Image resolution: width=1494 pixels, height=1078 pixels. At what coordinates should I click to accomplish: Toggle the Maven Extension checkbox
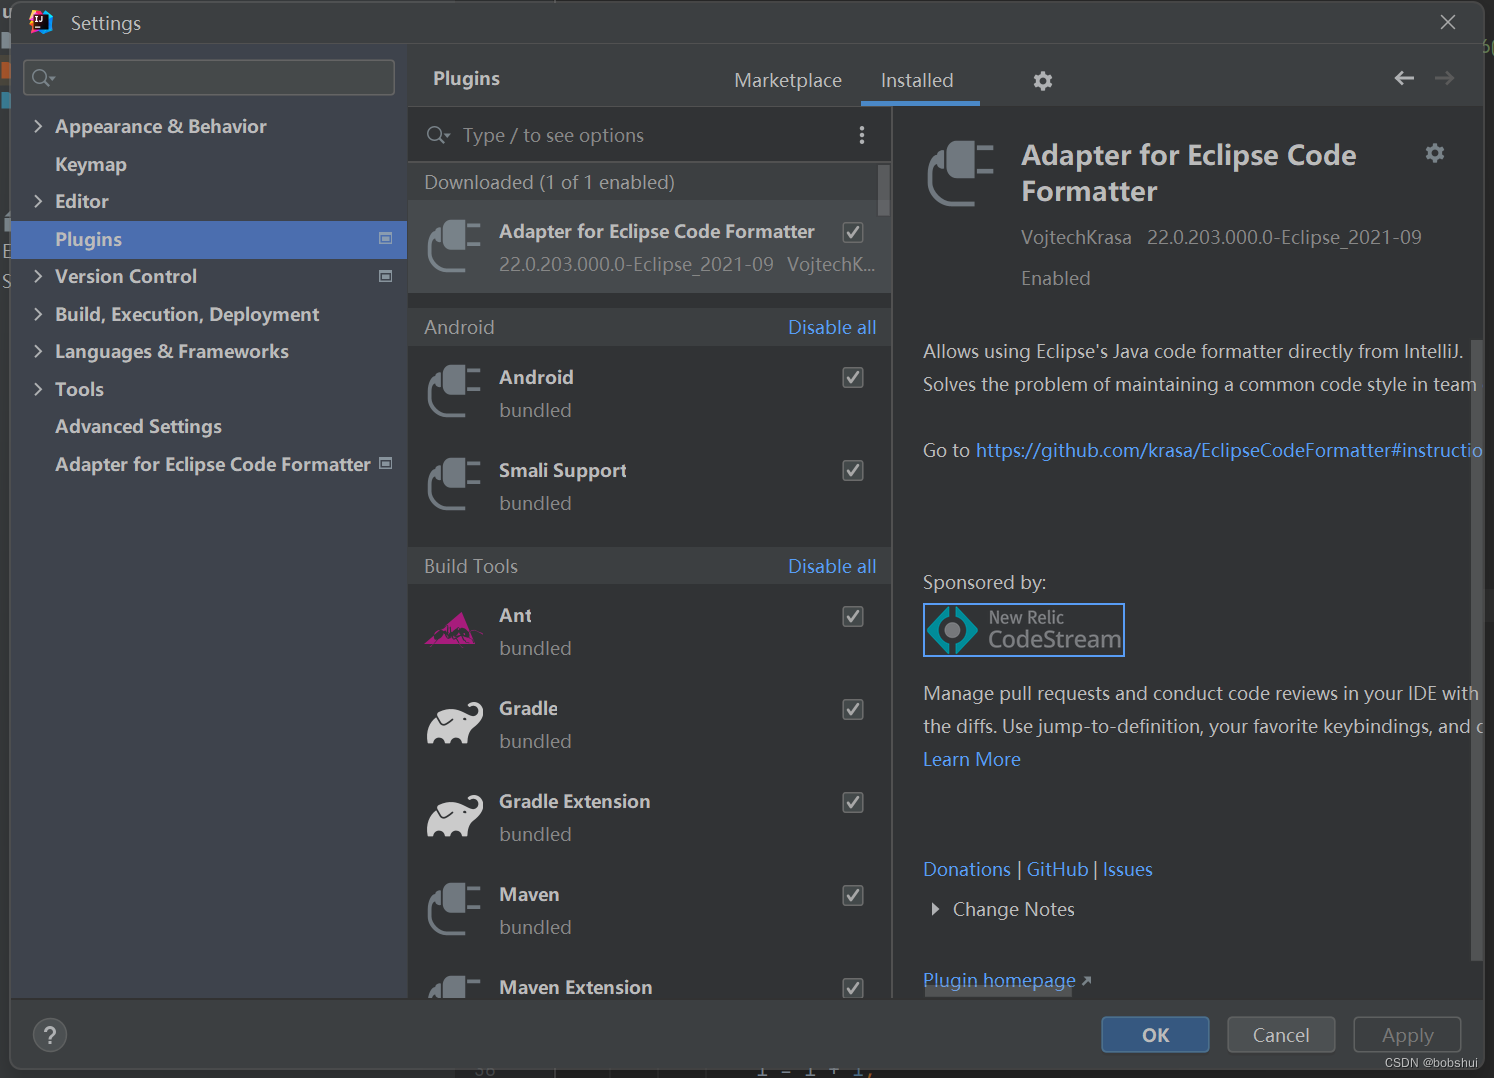click(x=853, y=988)
